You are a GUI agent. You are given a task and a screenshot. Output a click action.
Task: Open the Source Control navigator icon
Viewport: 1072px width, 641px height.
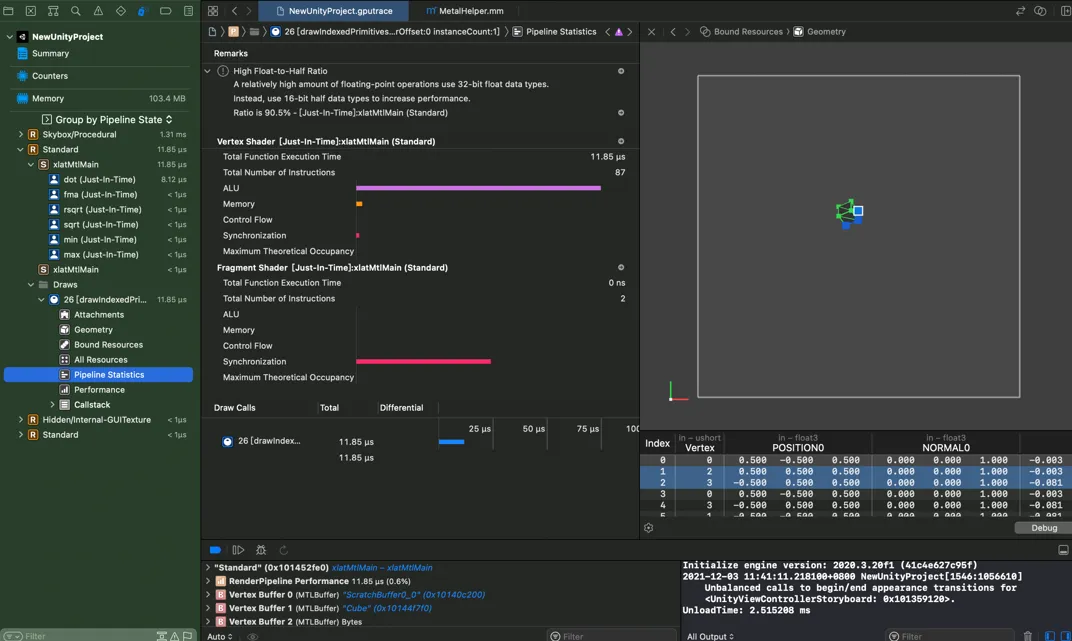(31, 11)
